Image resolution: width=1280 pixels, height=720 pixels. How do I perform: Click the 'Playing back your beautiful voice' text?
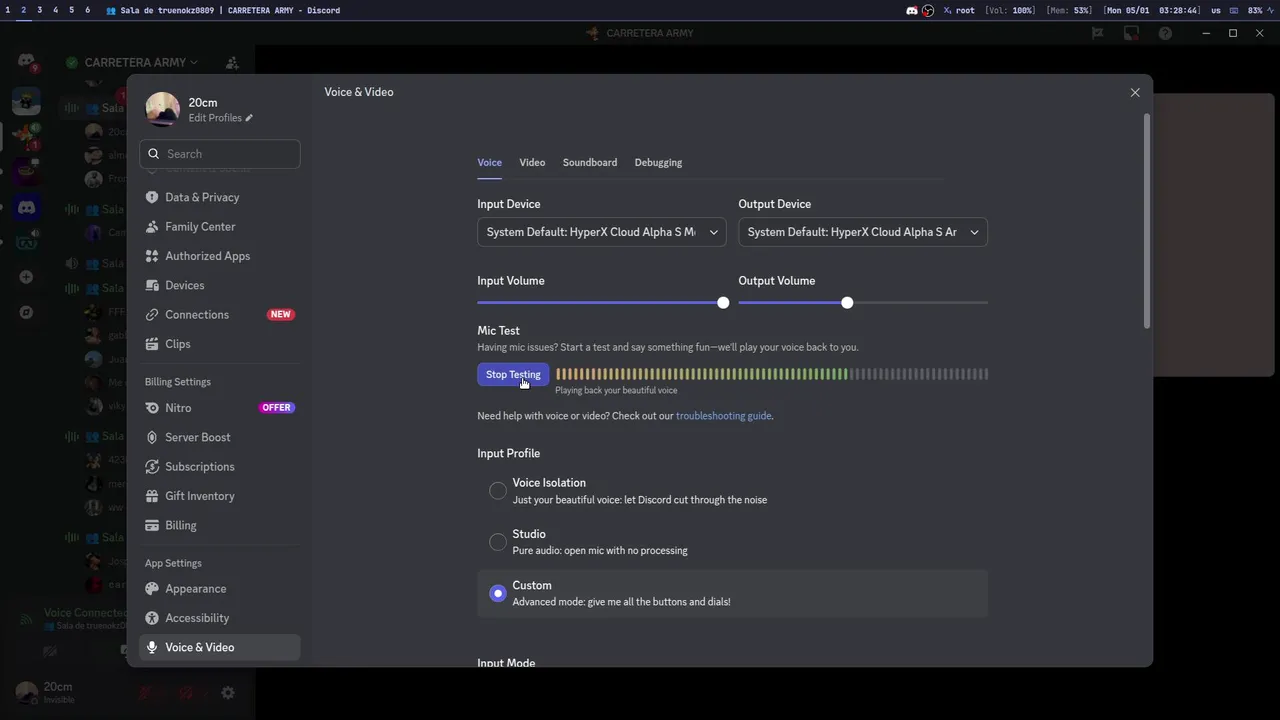(x=616, y=391)
